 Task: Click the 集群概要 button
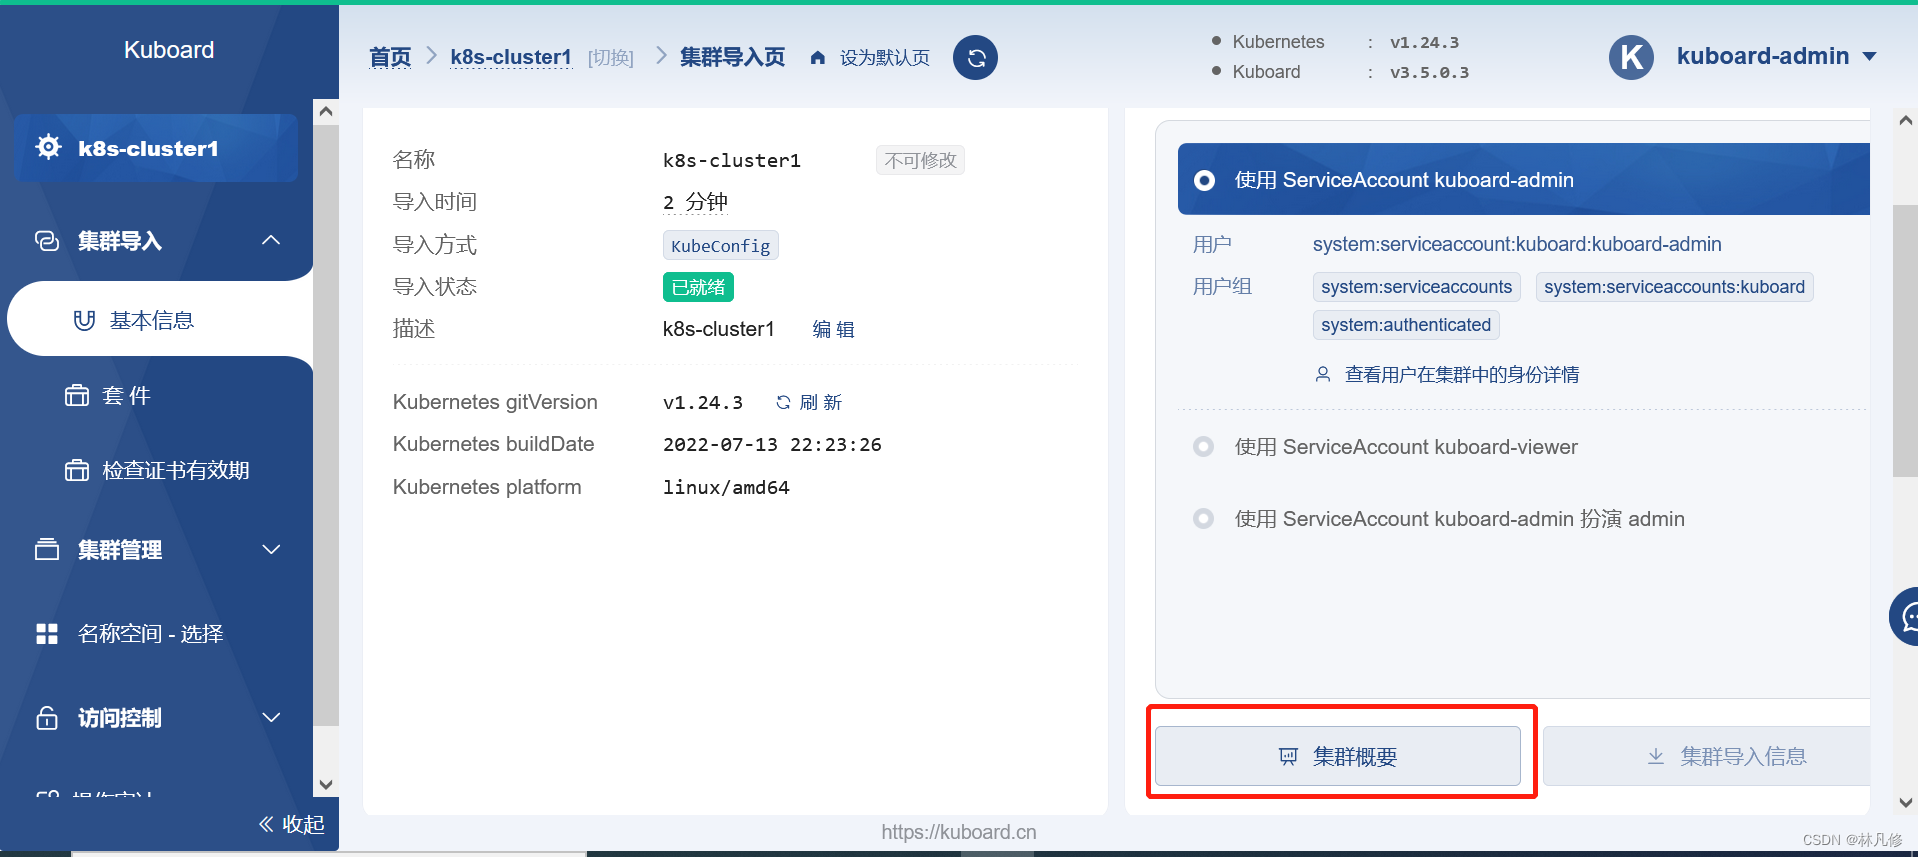[1338, 756]
